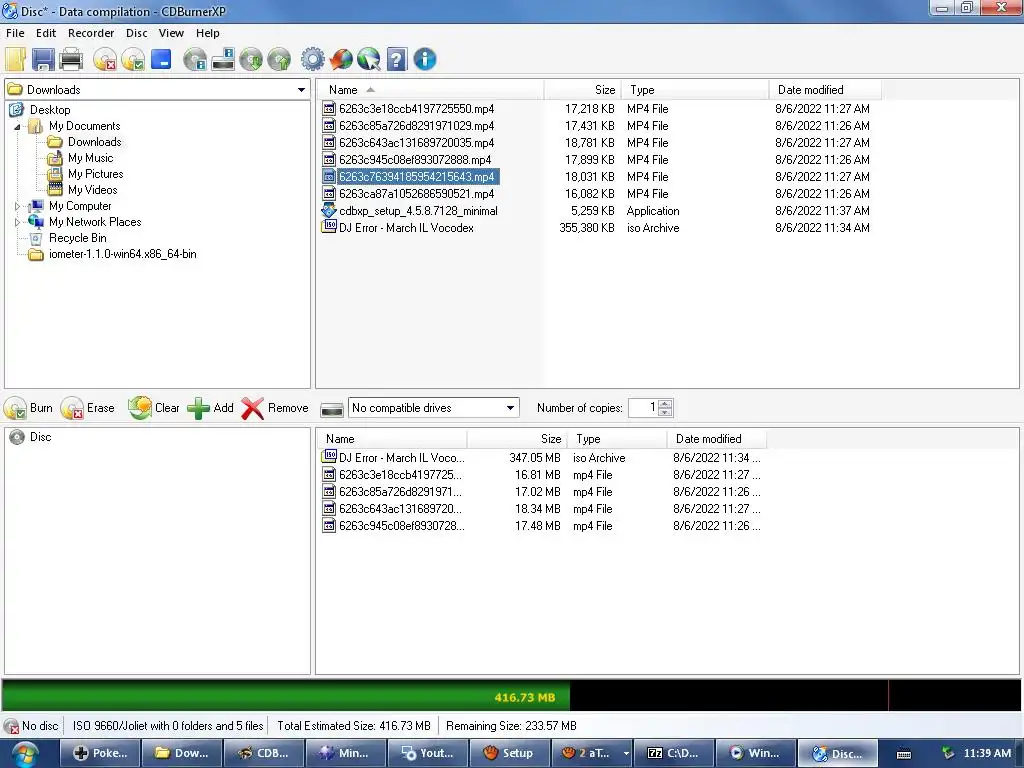Select file 6263c3e18ccb4197725550.mp4 in upper list
1024x768 pixels.
pyautogui.click(x=417, y=109)
